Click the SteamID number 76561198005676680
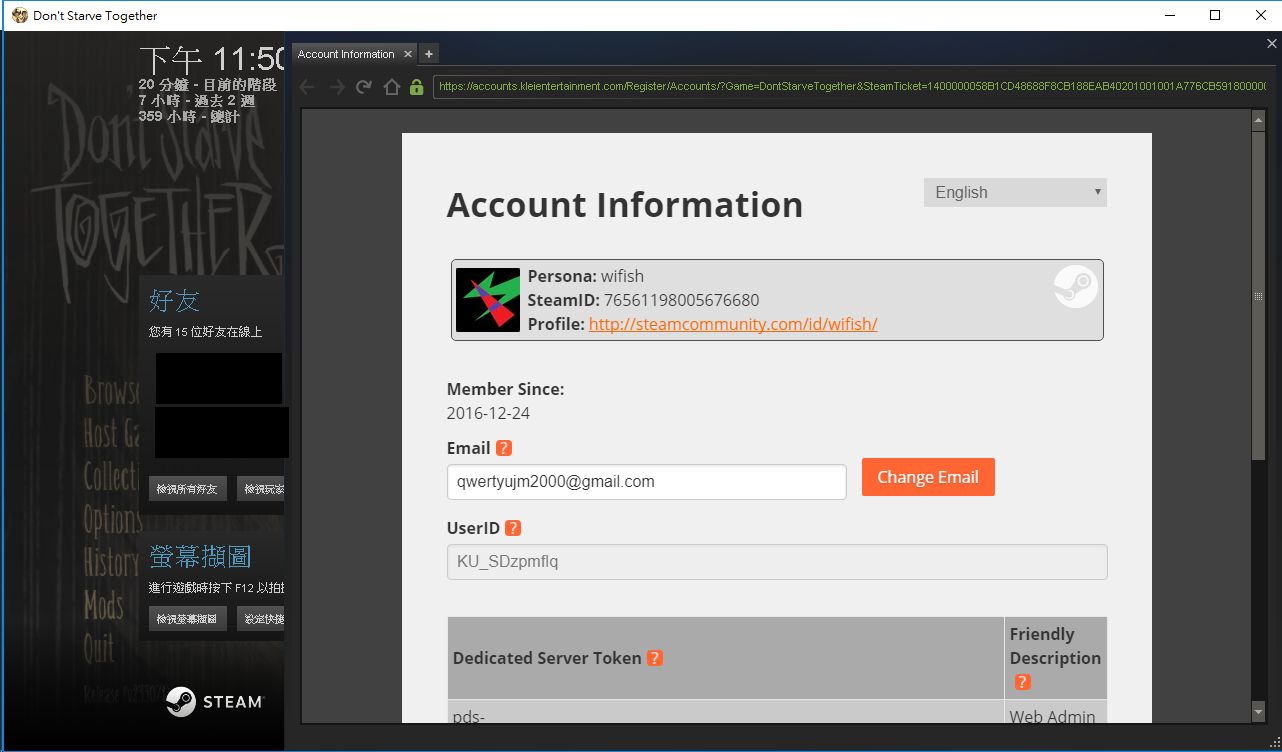This screenshot has width=1282, height=752. (x=682, y=300)
